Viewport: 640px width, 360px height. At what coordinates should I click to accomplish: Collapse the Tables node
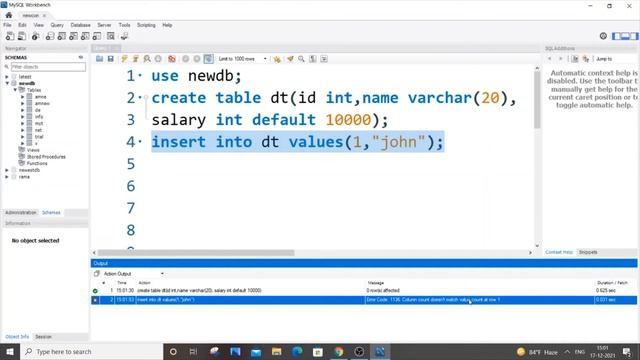pos(15,90)
